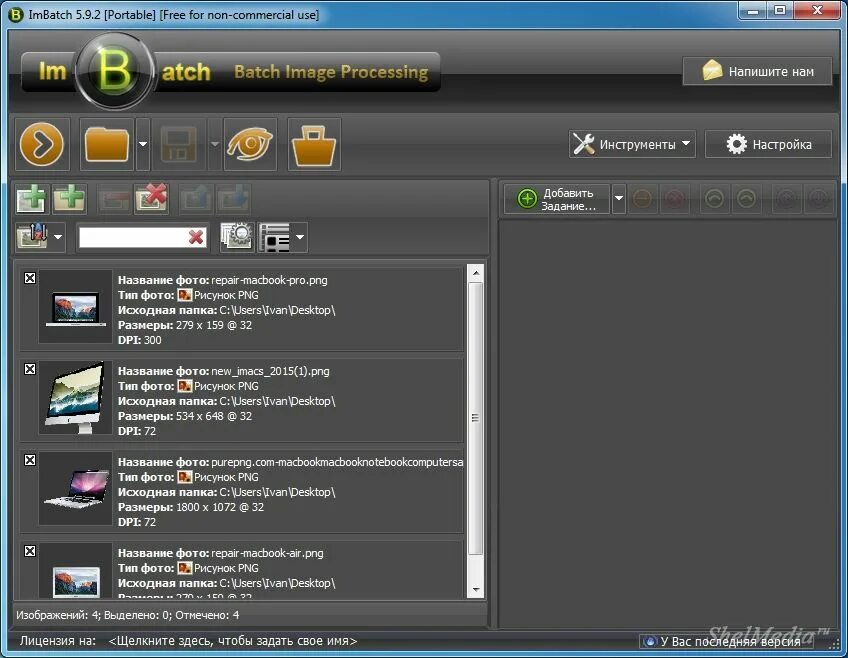Uncheck repair-macbook-pro.png checkbox

tap(30, 278)
